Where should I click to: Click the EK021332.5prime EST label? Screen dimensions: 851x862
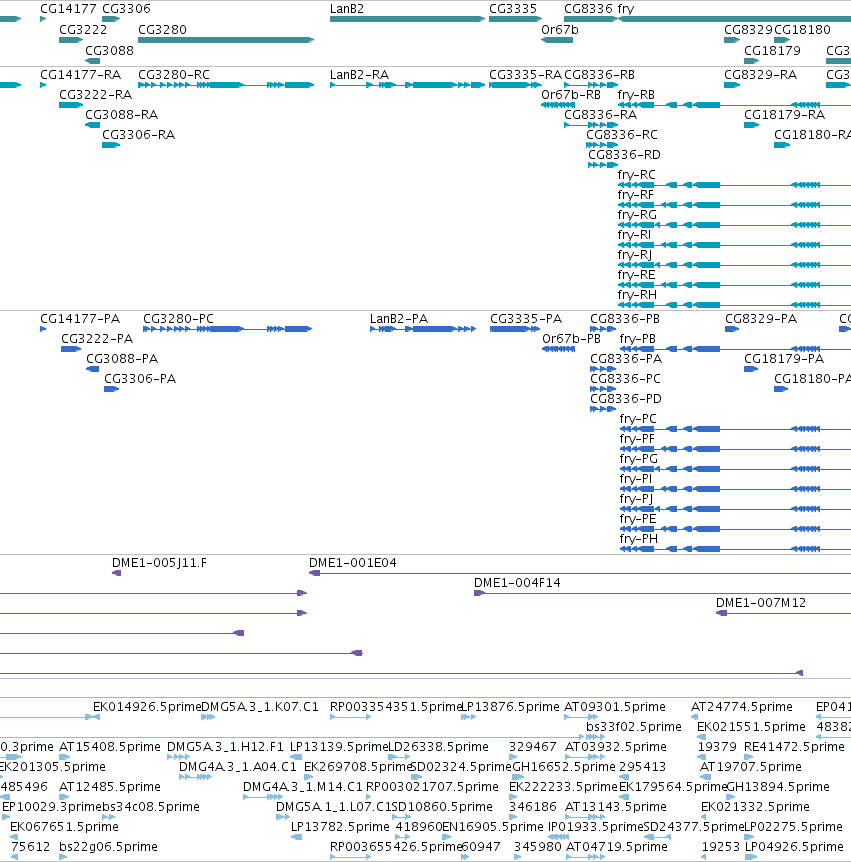755,807
